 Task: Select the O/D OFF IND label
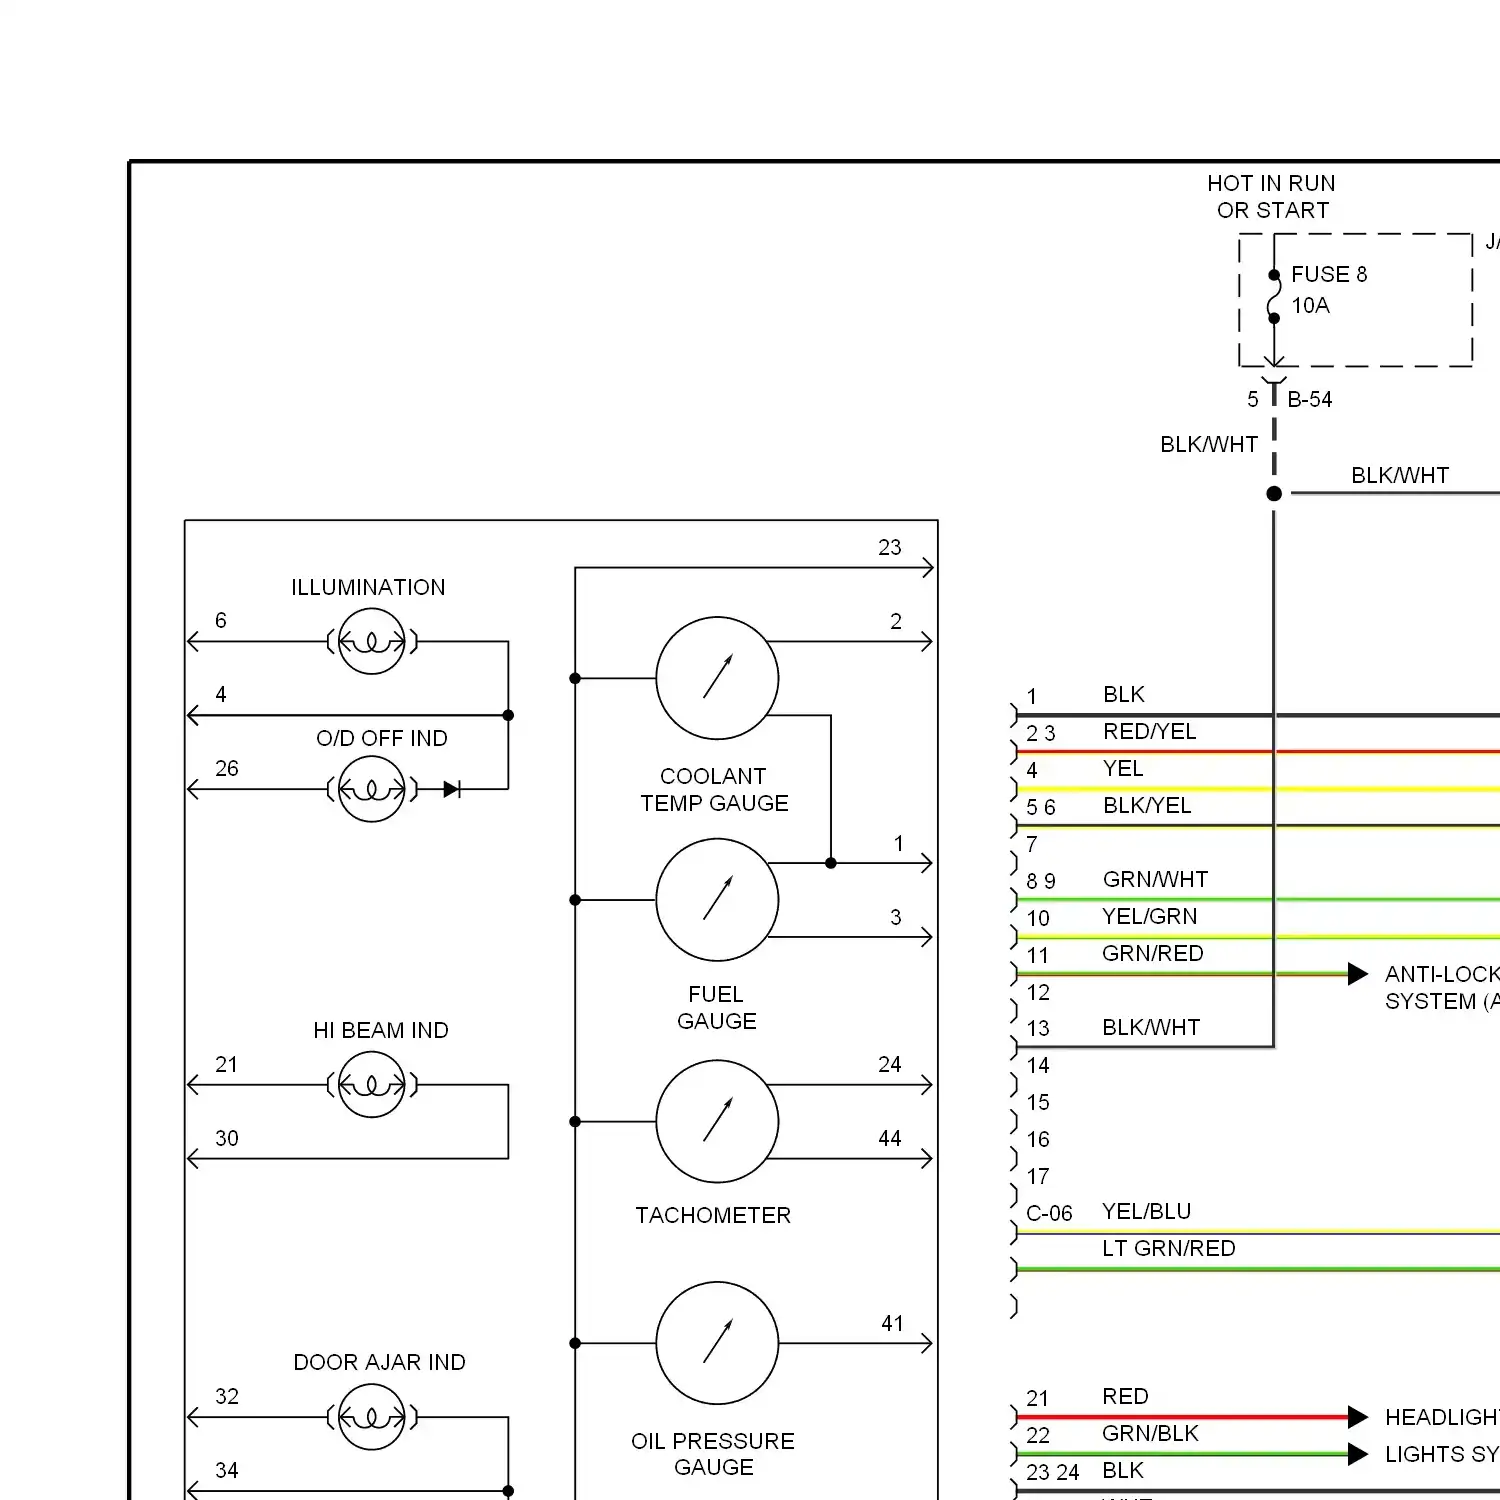click(382, 738)
